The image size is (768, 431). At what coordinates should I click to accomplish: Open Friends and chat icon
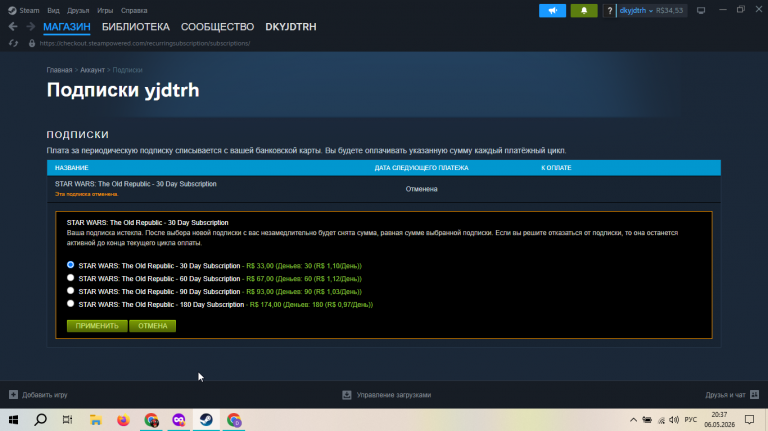(x=754, y=394)
